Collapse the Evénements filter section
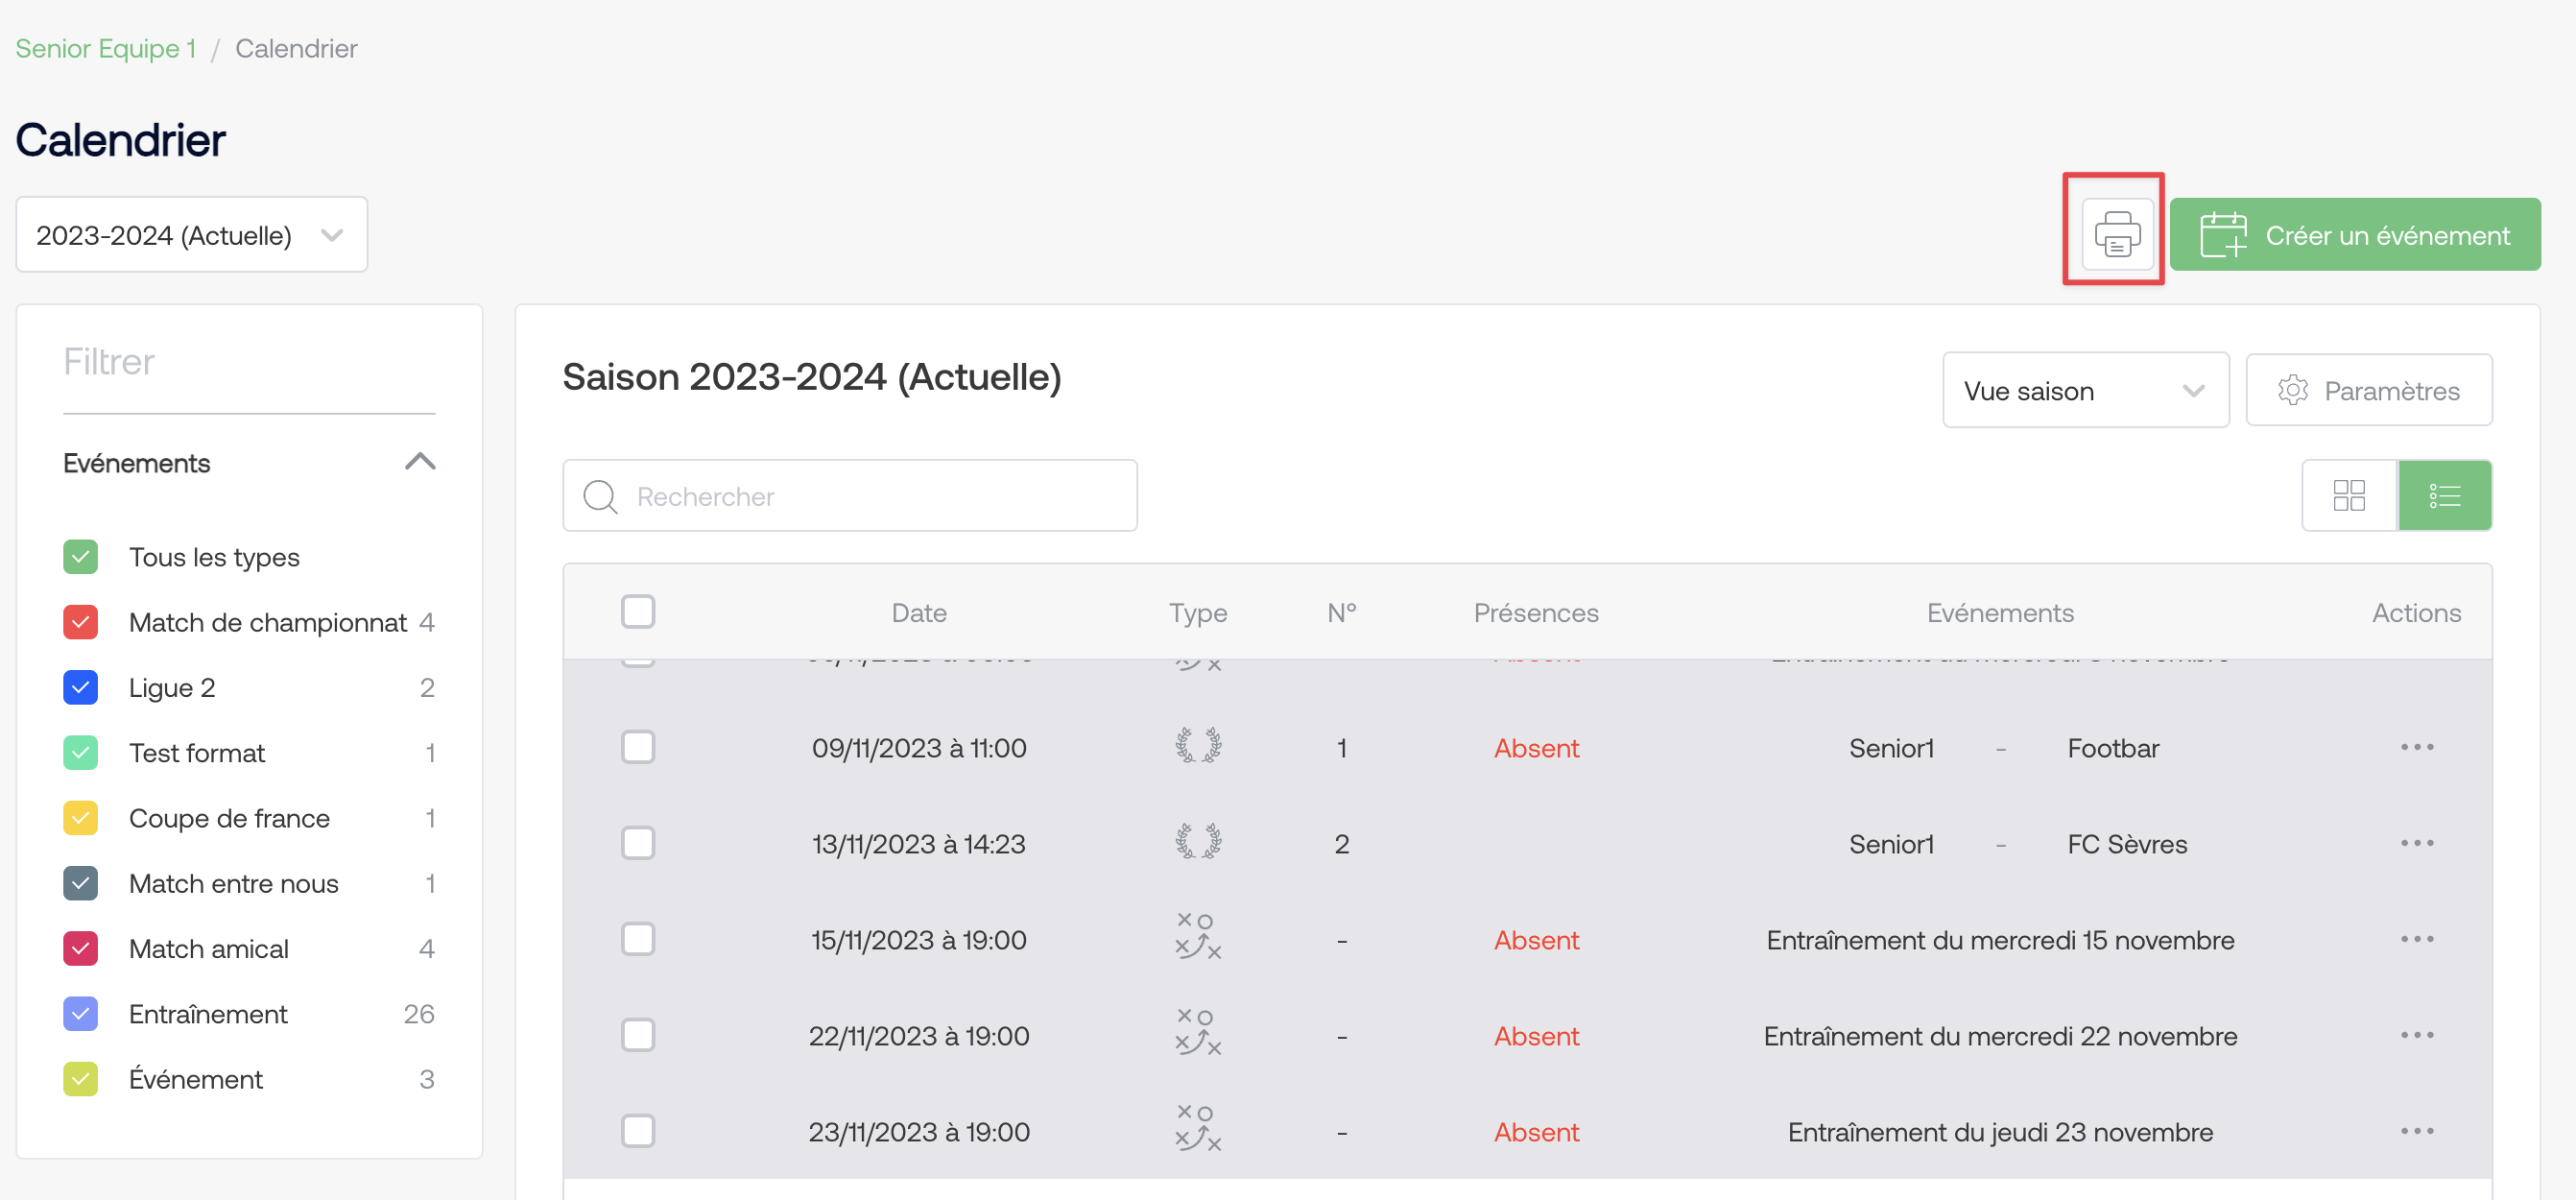This screenshot has height=1200, width=2576. click(420, 462)
